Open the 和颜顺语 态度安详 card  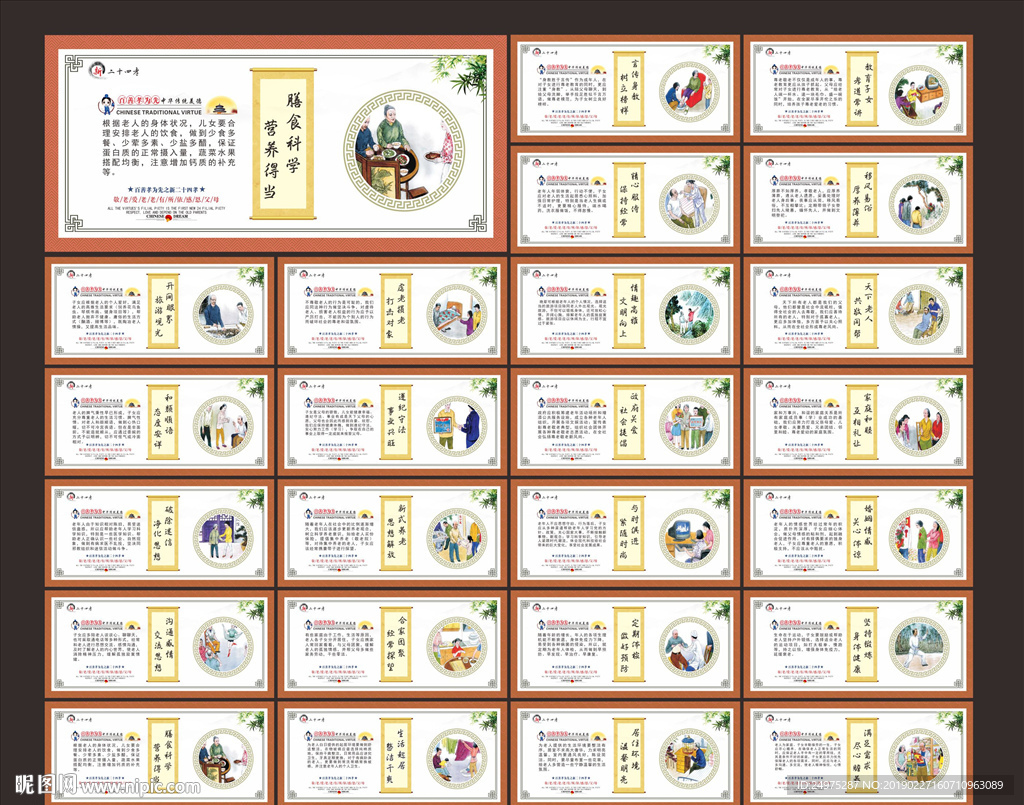click(x=159, y=422)
